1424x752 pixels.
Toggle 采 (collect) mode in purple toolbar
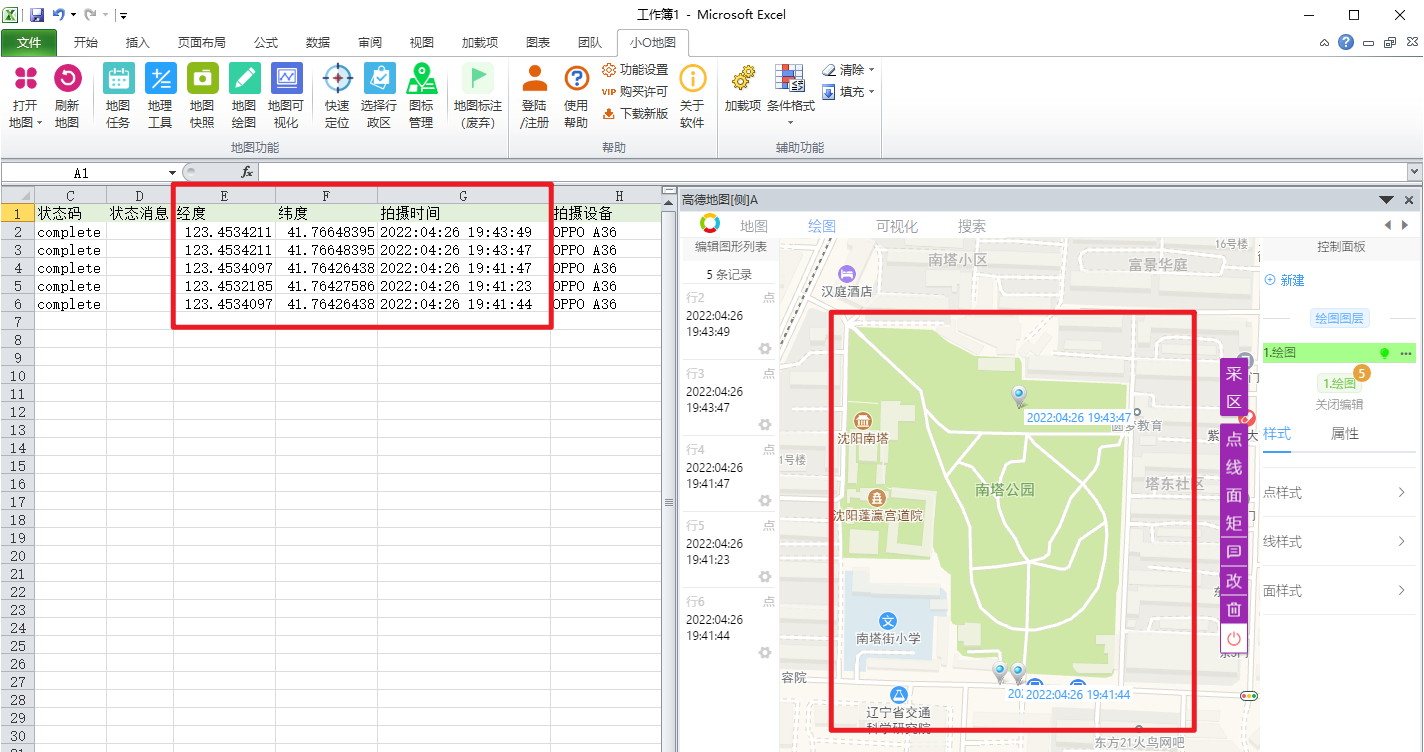(x=1234, y=374)
